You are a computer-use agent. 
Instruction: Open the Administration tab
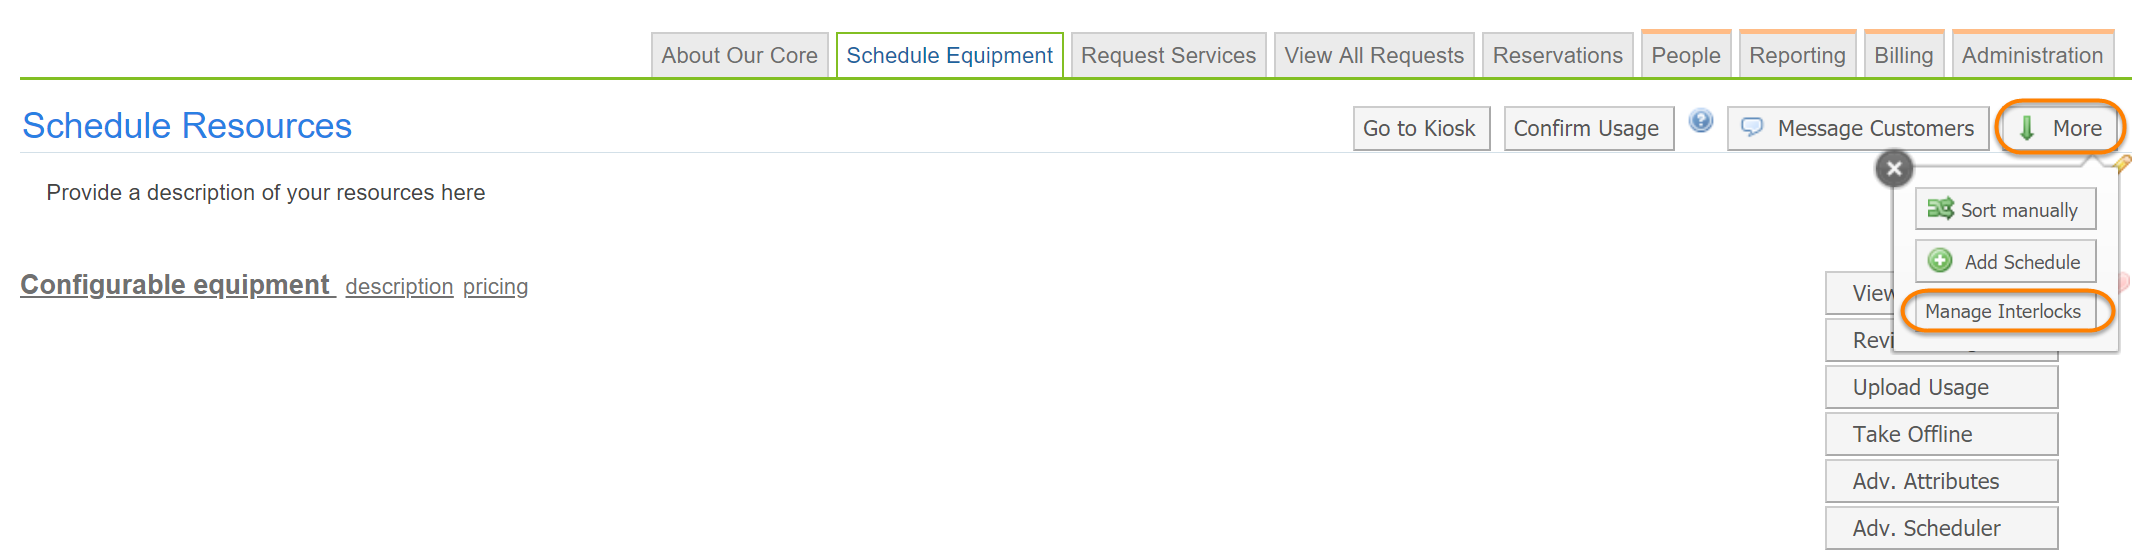[x=2032, y=56]
